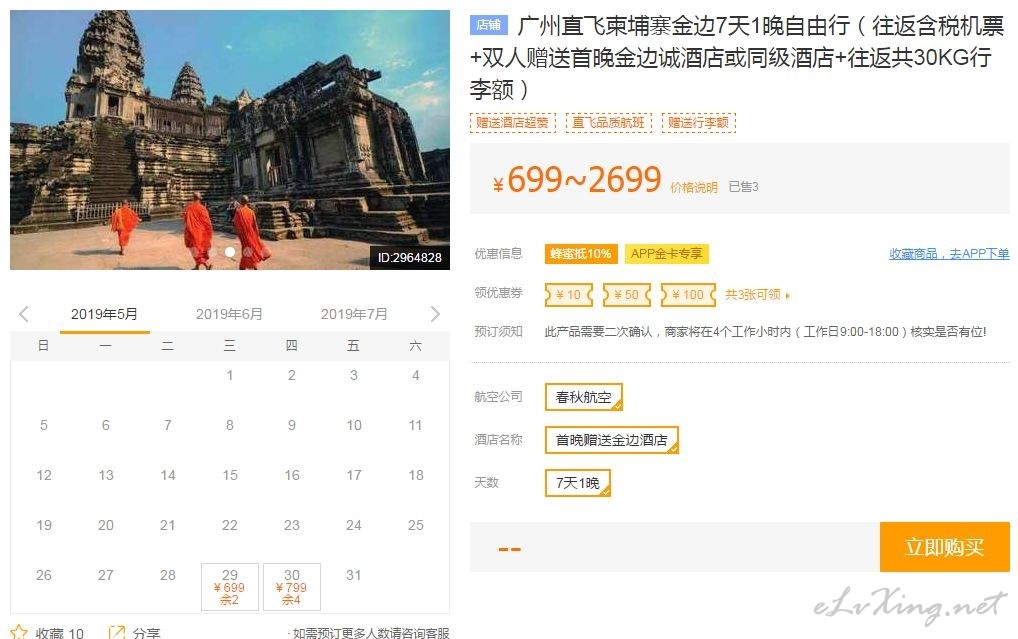Advance calendar with right arrow
Viewport: 1018px width, 639px height.
coord(435,314)
